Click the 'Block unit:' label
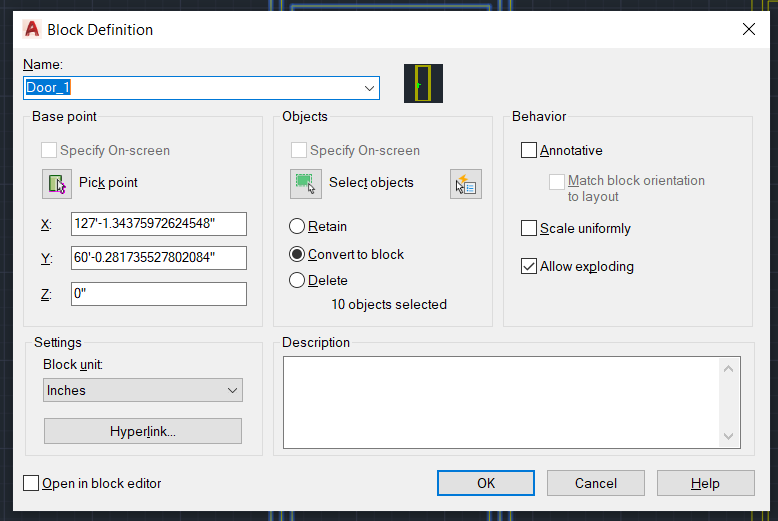This screenshot has height=521, width=778. 73,365
